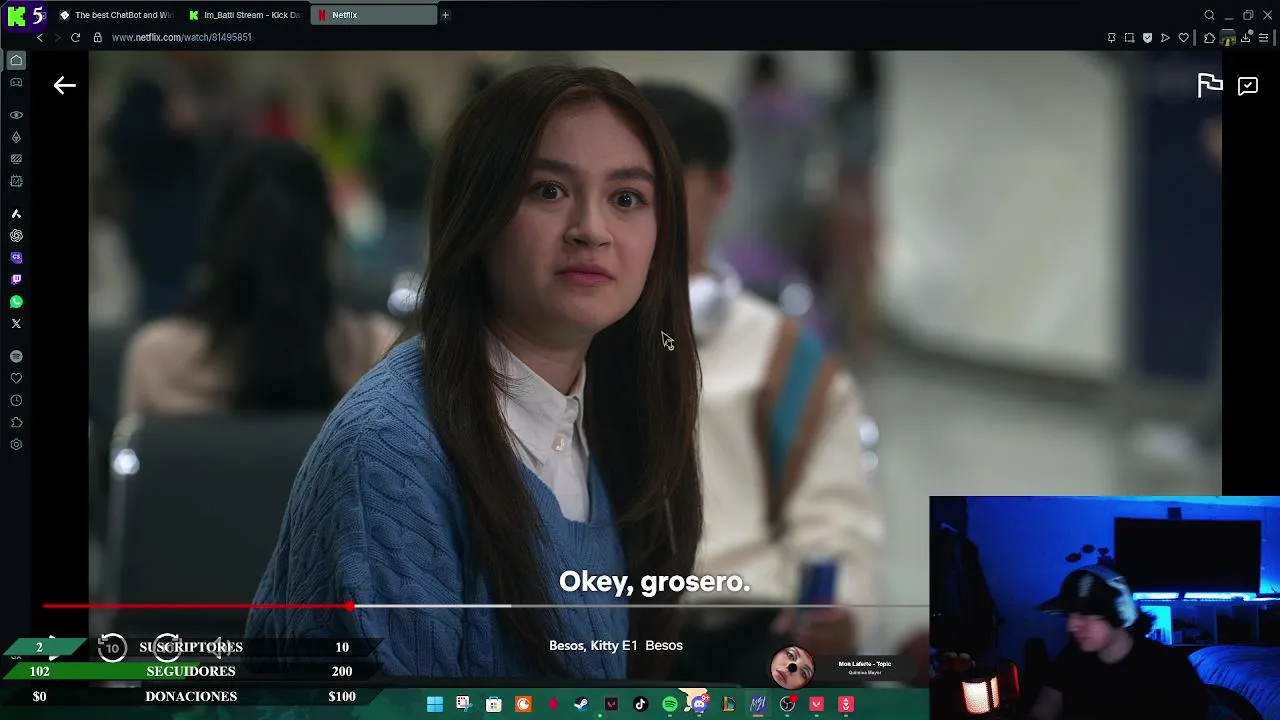The width and height of the screenshot is (1280, 720).
Task: Click the SEGUIDORES counter label
Action: click(x=191, y=671)
